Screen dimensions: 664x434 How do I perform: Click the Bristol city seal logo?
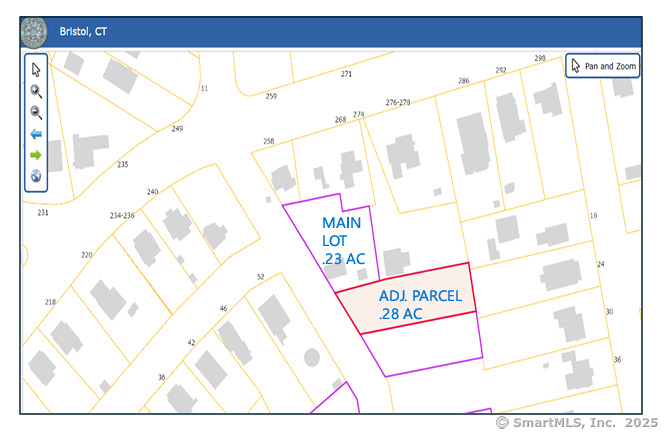34,31
